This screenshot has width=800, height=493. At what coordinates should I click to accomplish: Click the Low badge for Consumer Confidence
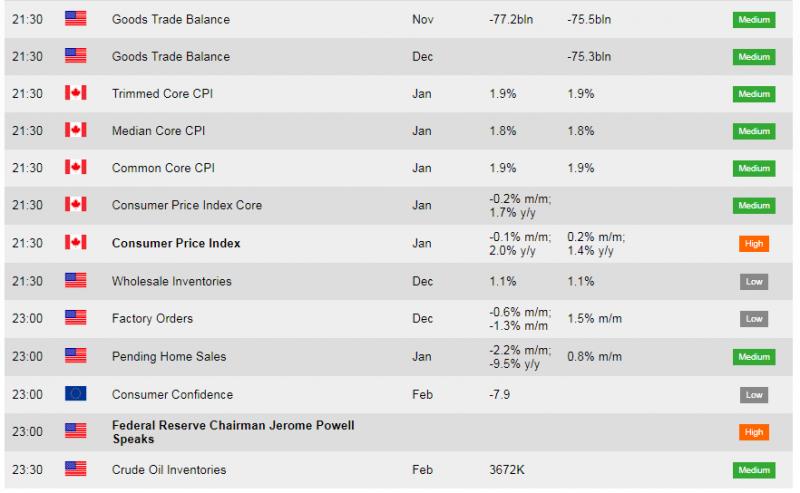click(754, 395)
